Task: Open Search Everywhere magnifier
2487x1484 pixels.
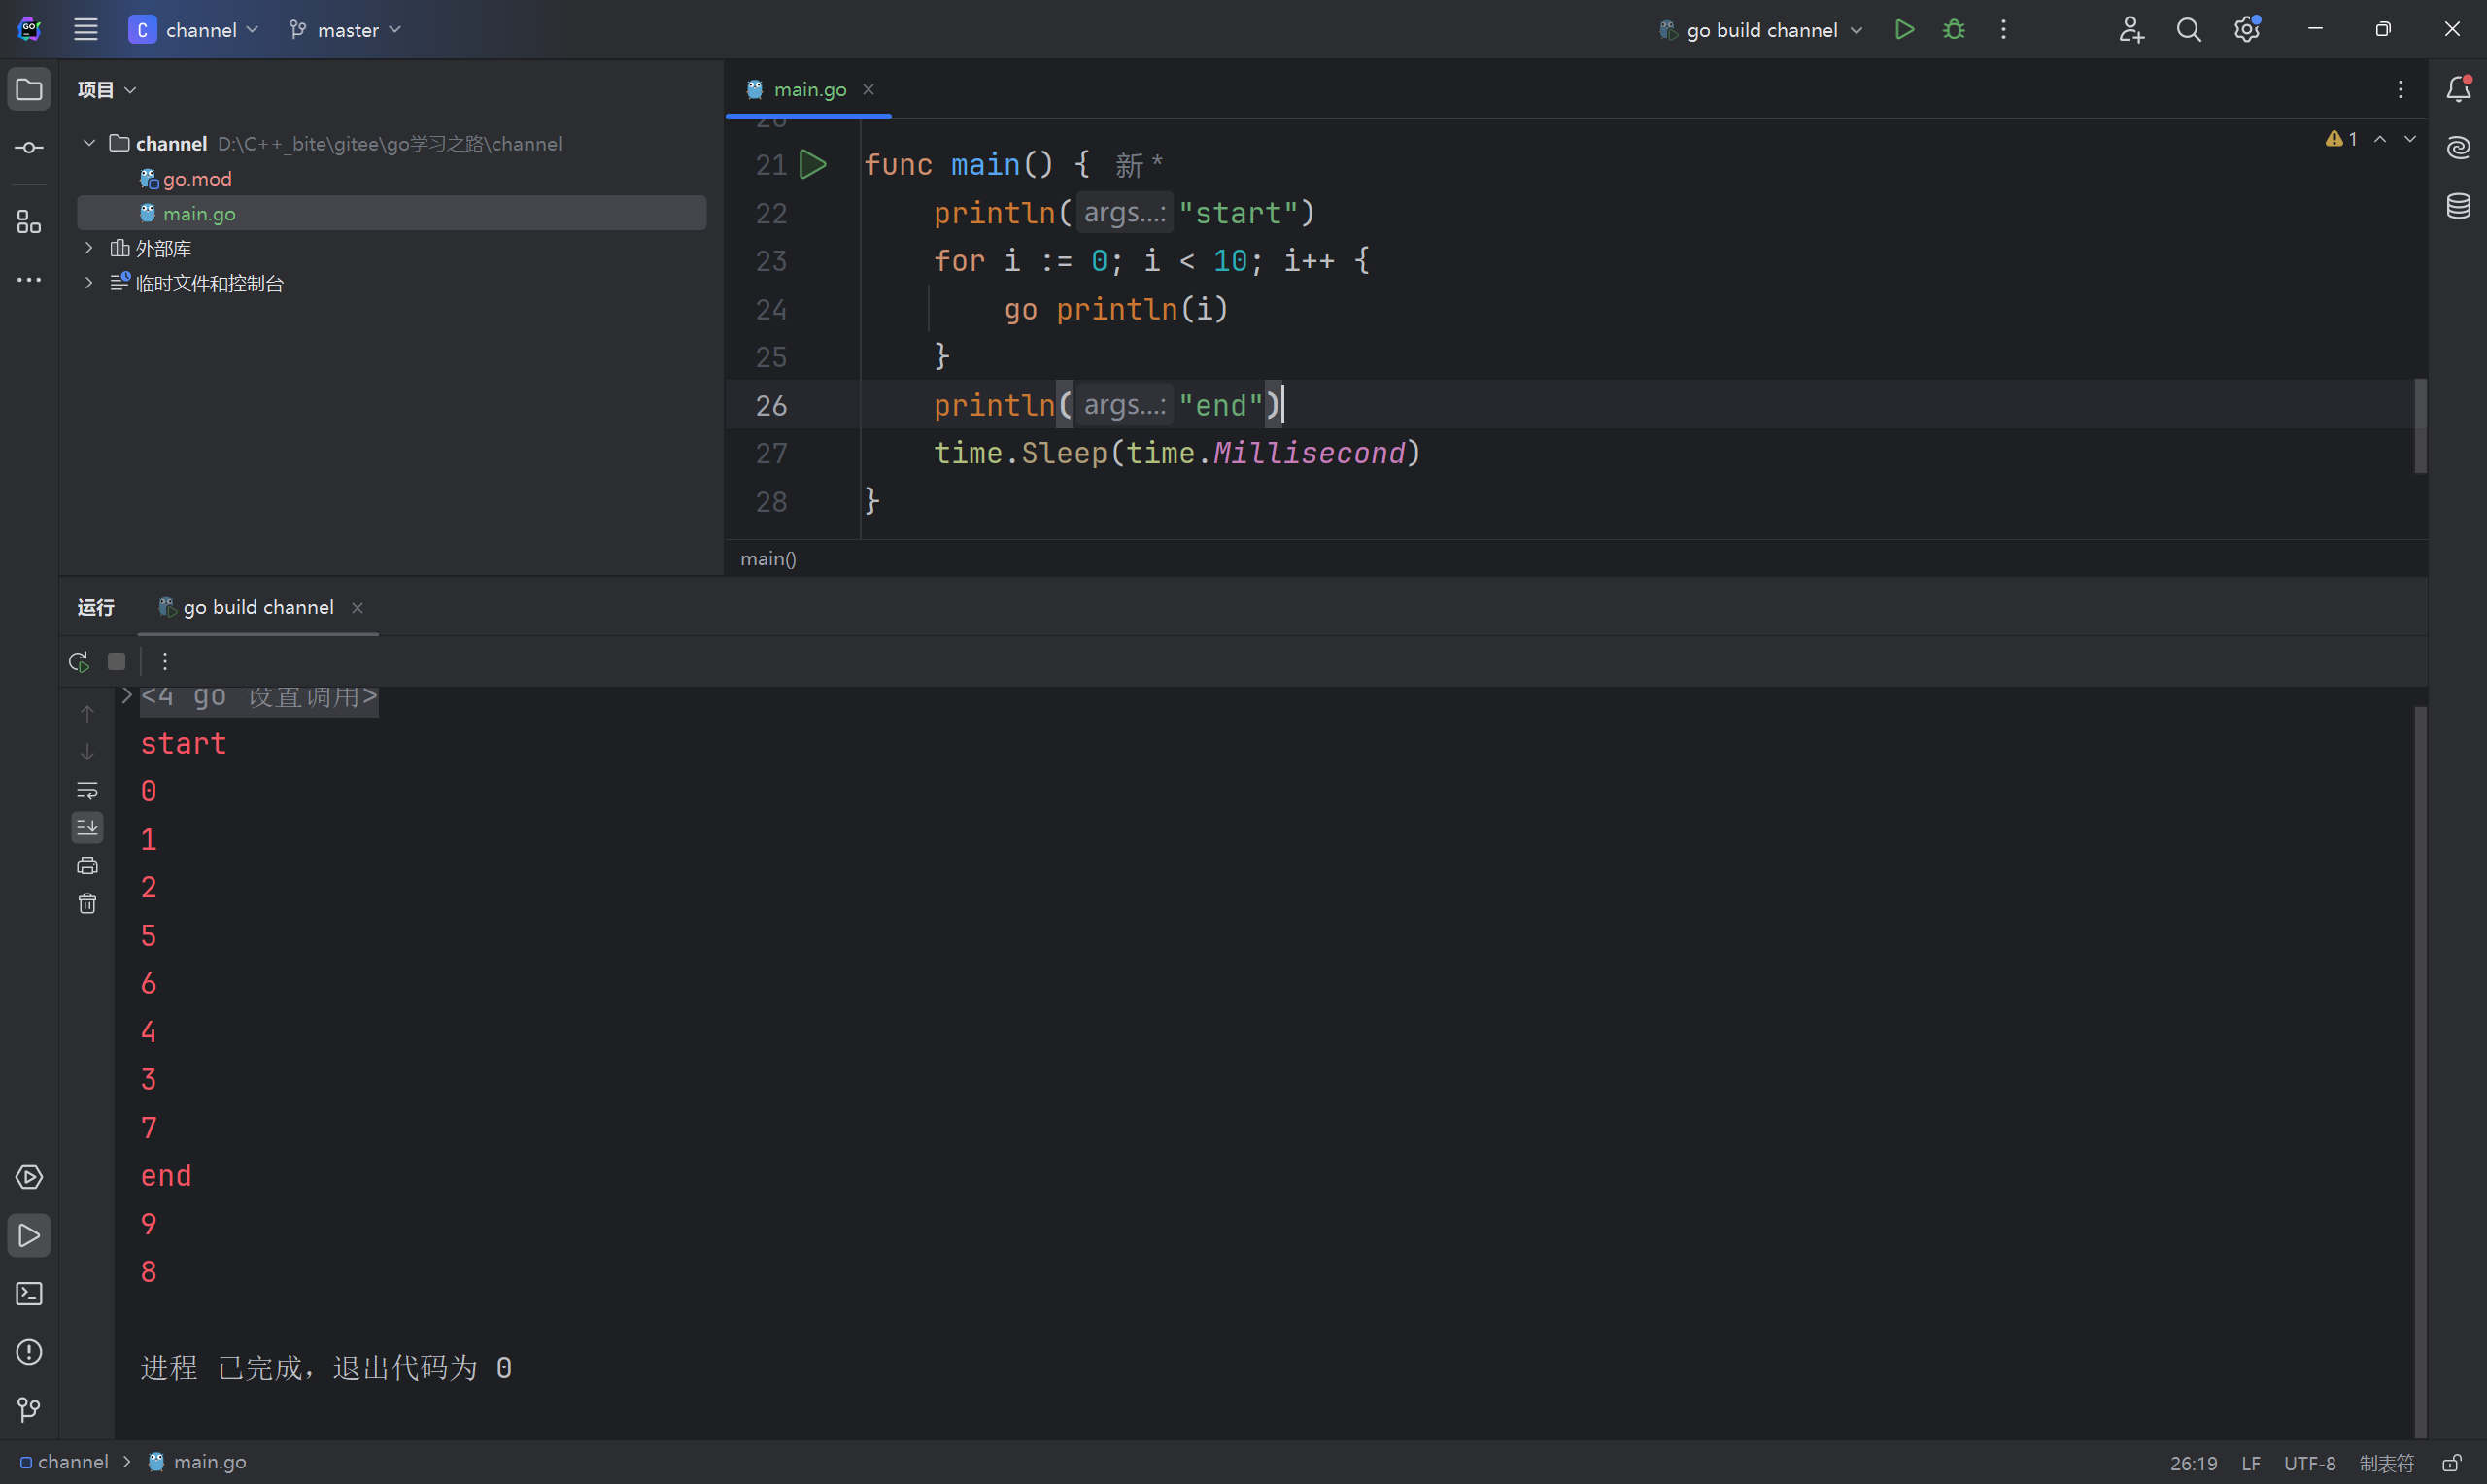Action: 2189,29
